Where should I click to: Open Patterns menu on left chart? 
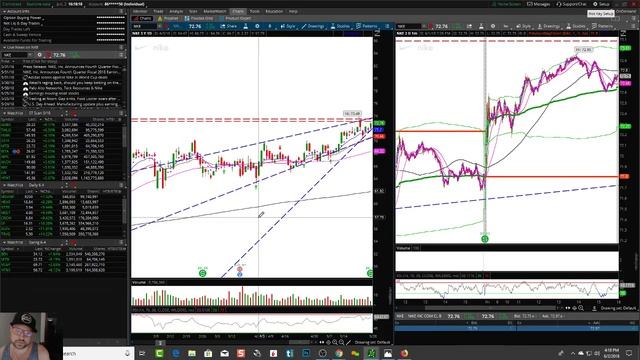click(367, 26)
